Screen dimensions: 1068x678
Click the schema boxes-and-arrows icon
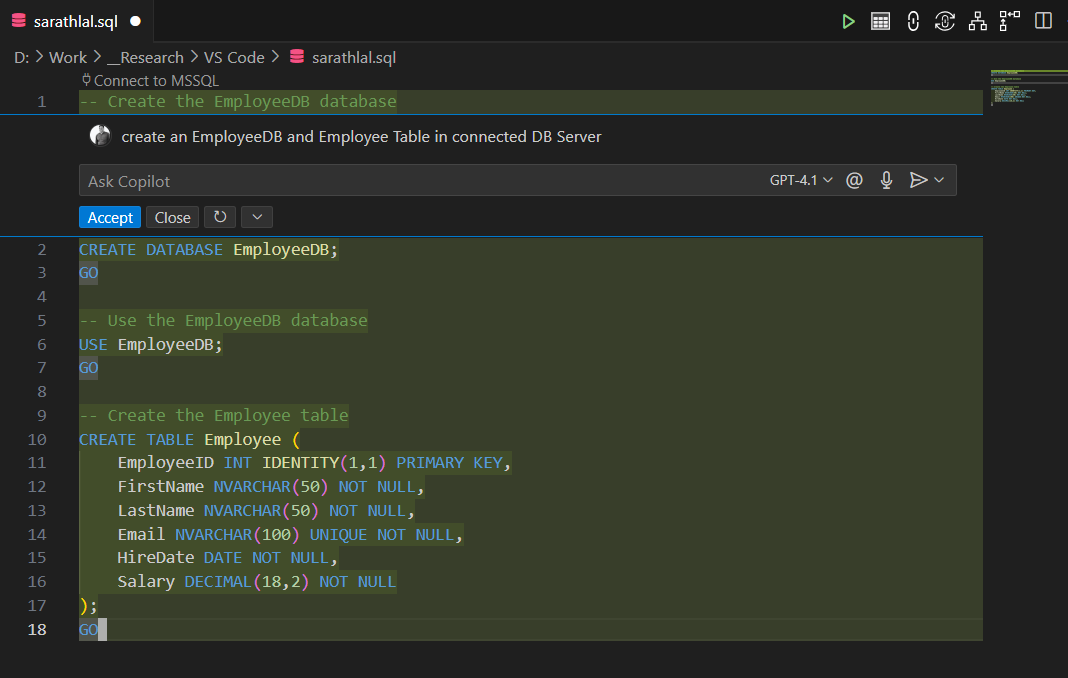(1009, 21)
